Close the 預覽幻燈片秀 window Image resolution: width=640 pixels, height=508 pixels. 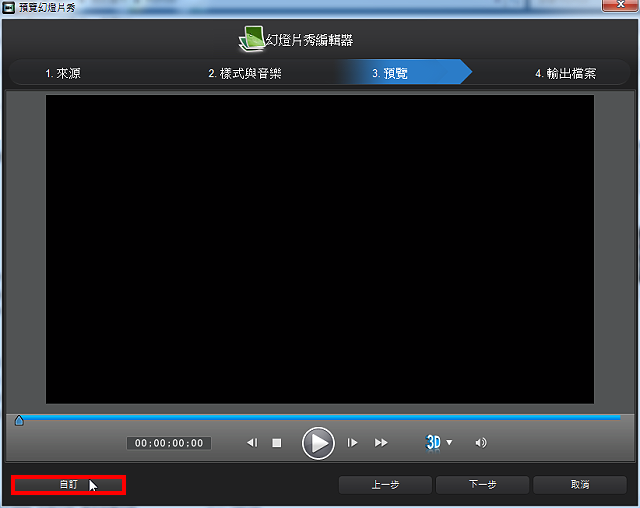pos(620,5)
